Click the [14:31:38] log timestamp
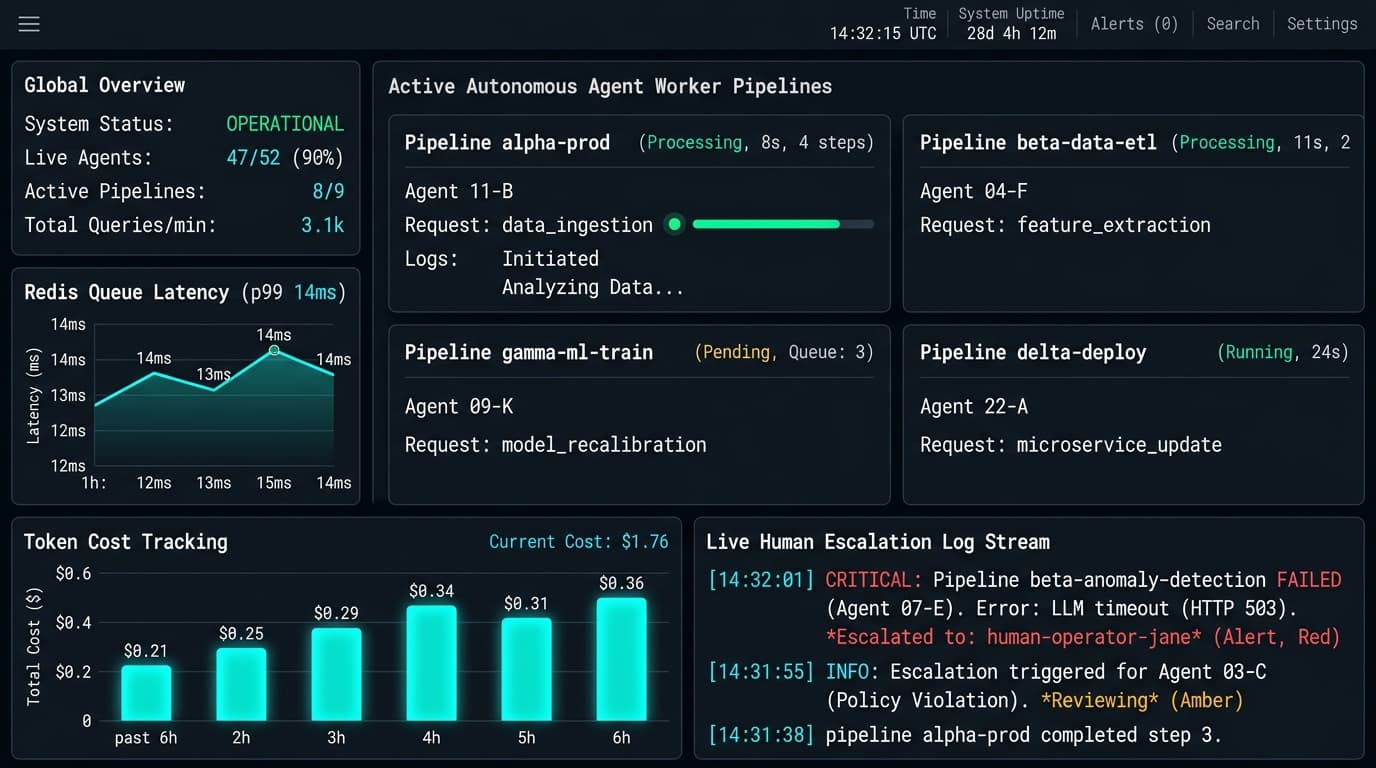 pyautogui.click(x=761, y=735)
